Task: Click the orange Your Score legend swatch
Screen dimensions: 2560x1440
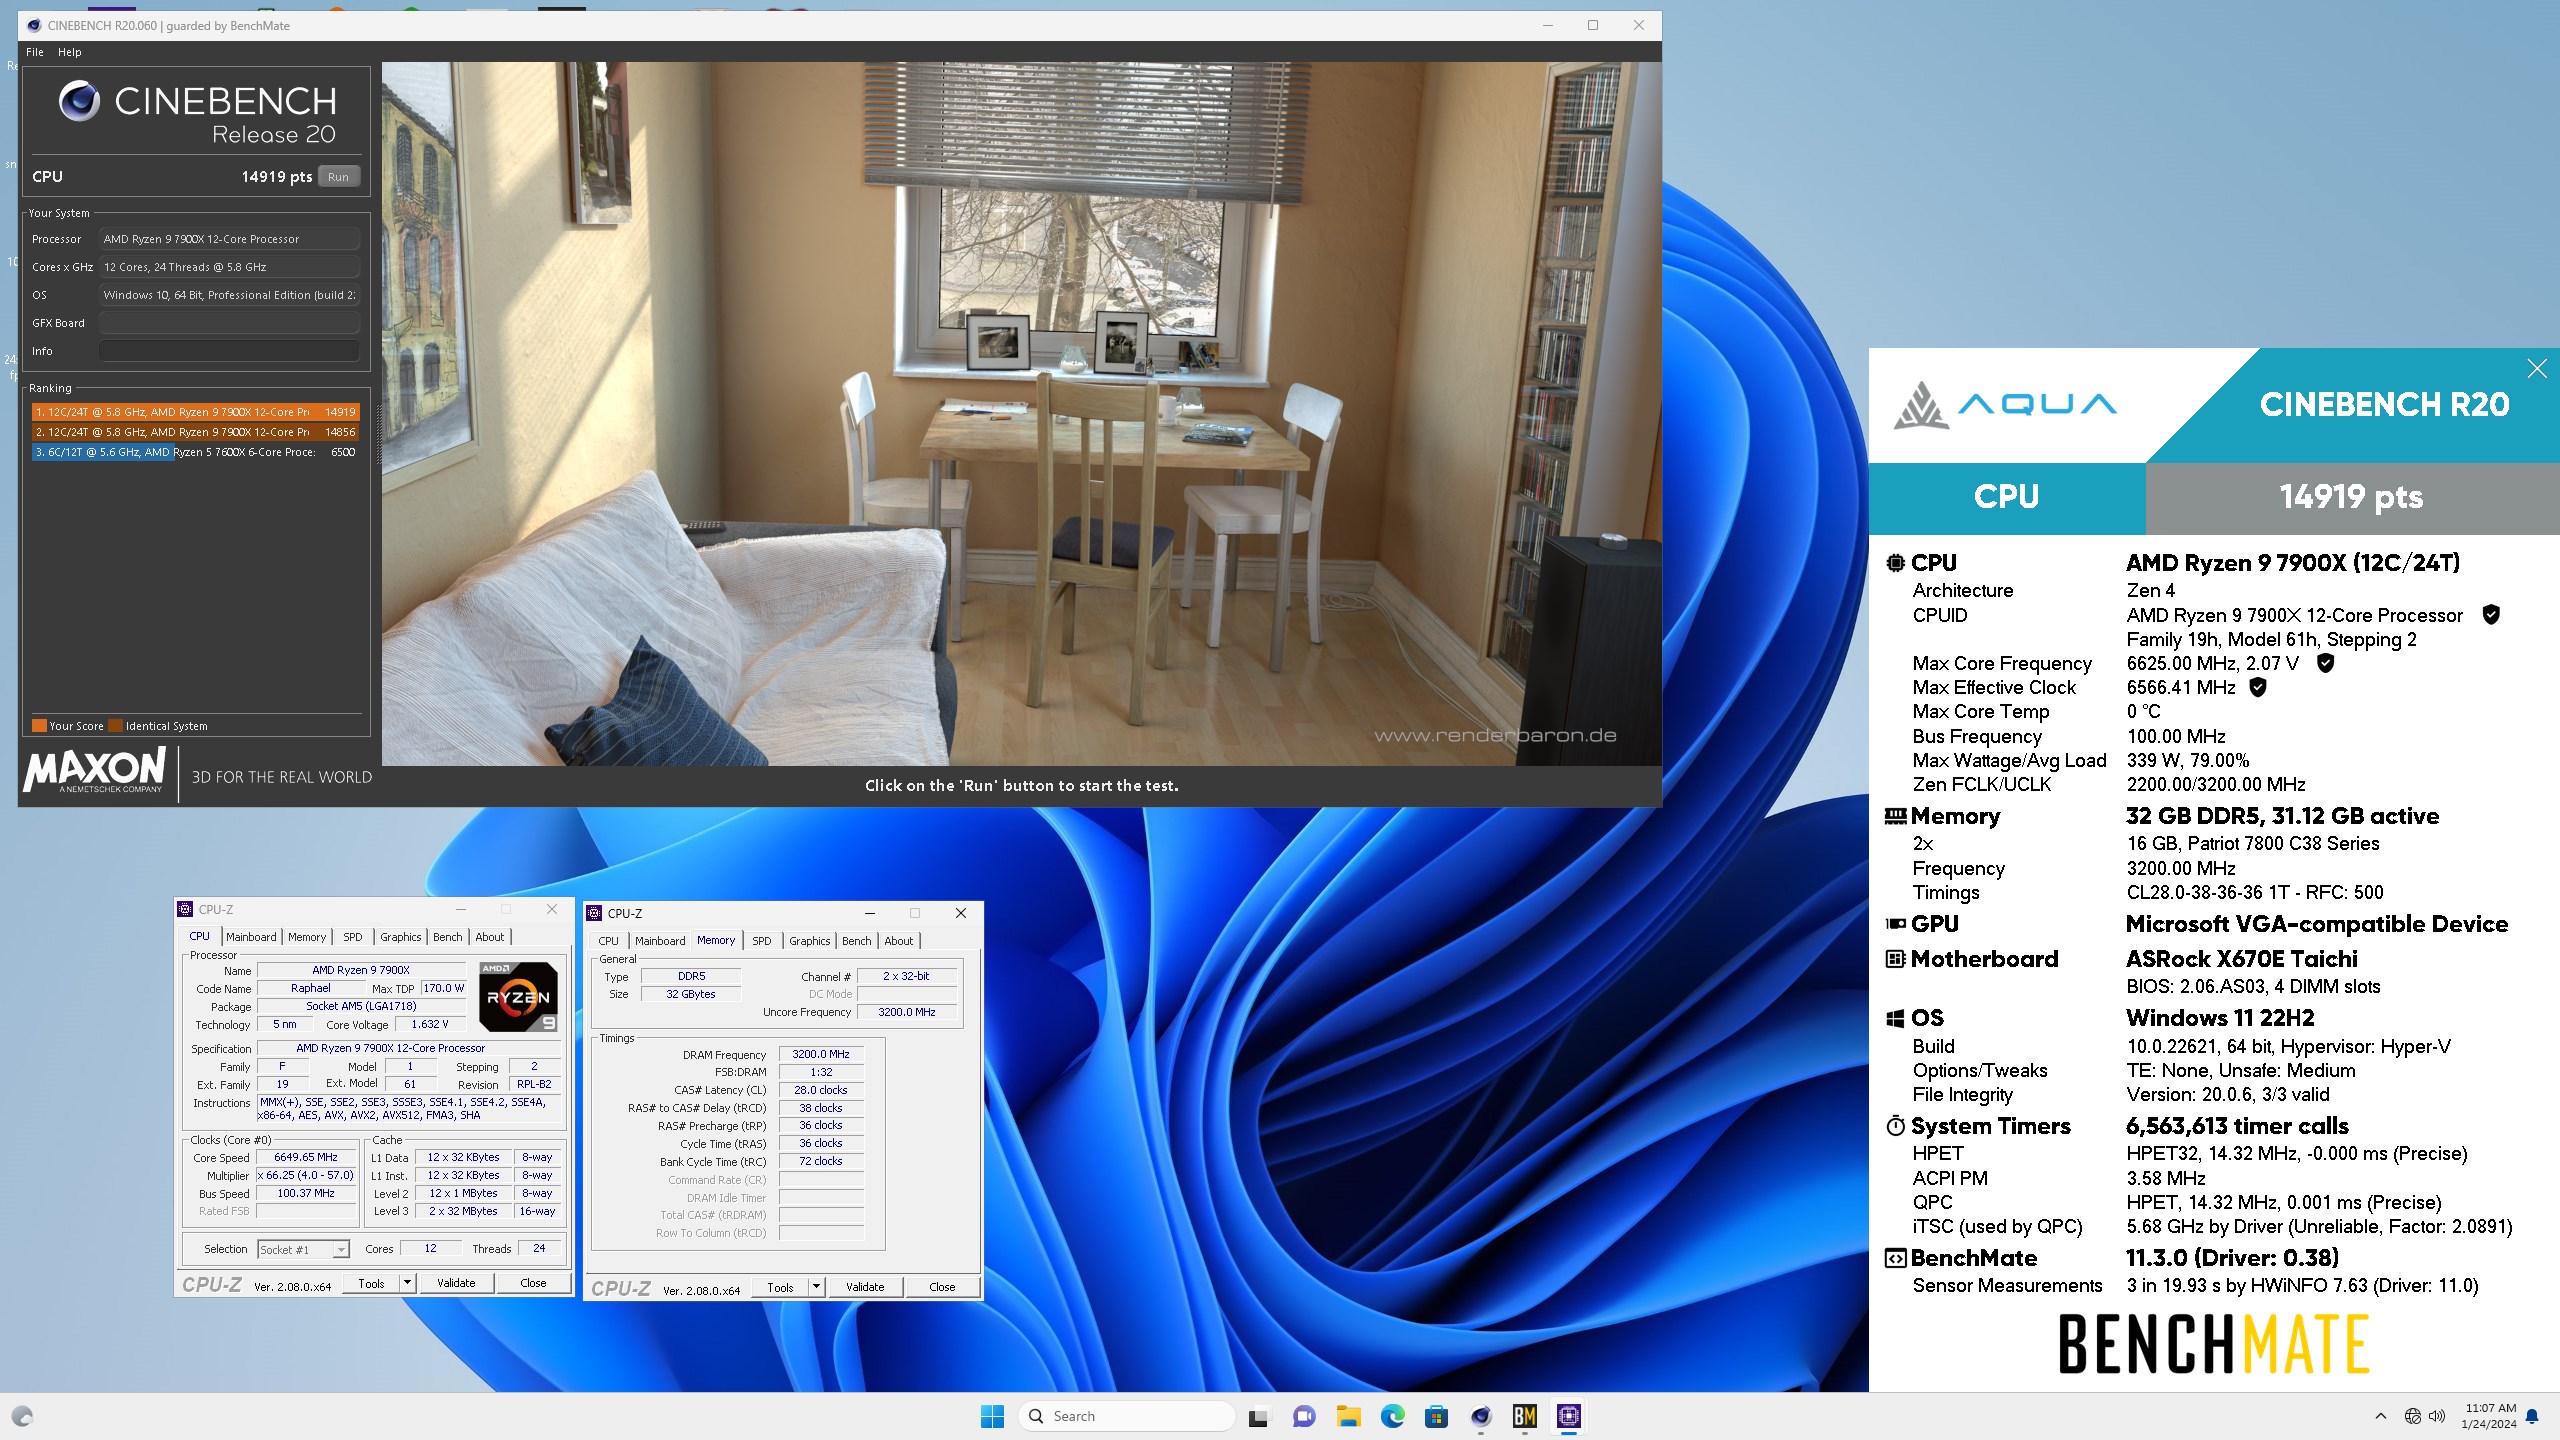Action: (39, 726)
